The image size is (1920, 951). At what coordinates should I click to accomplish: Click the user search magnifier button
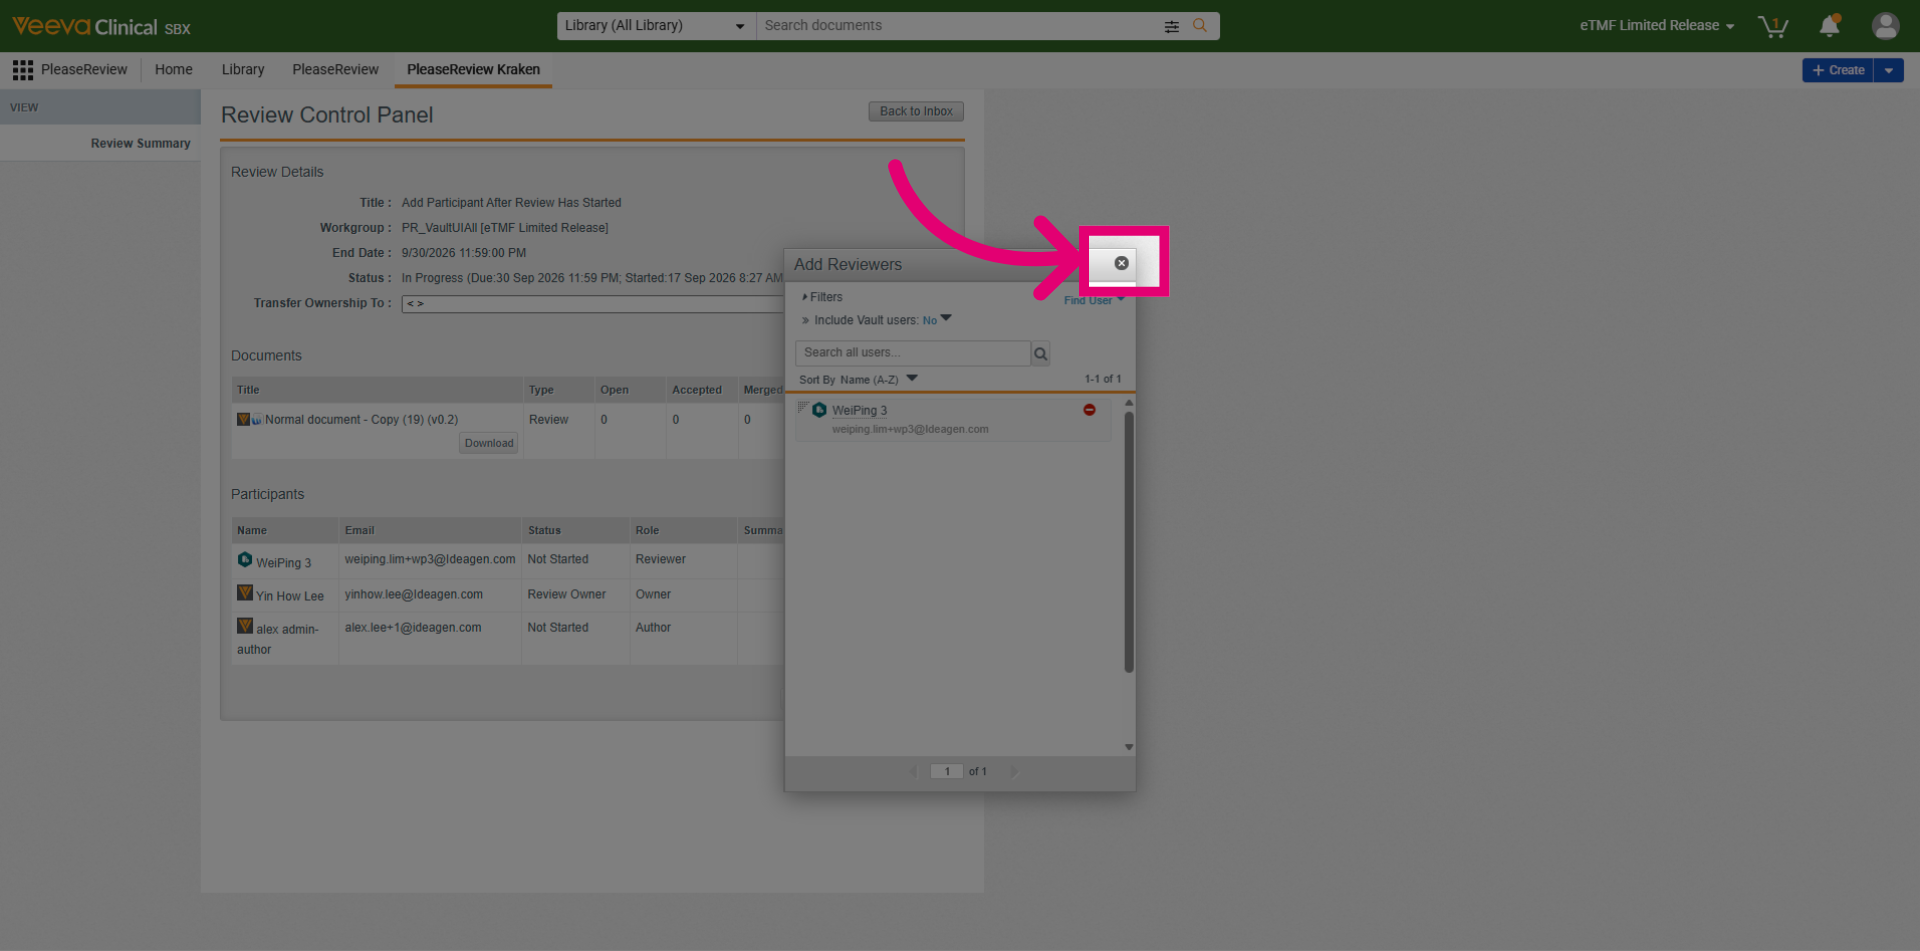click(1040, 353)
